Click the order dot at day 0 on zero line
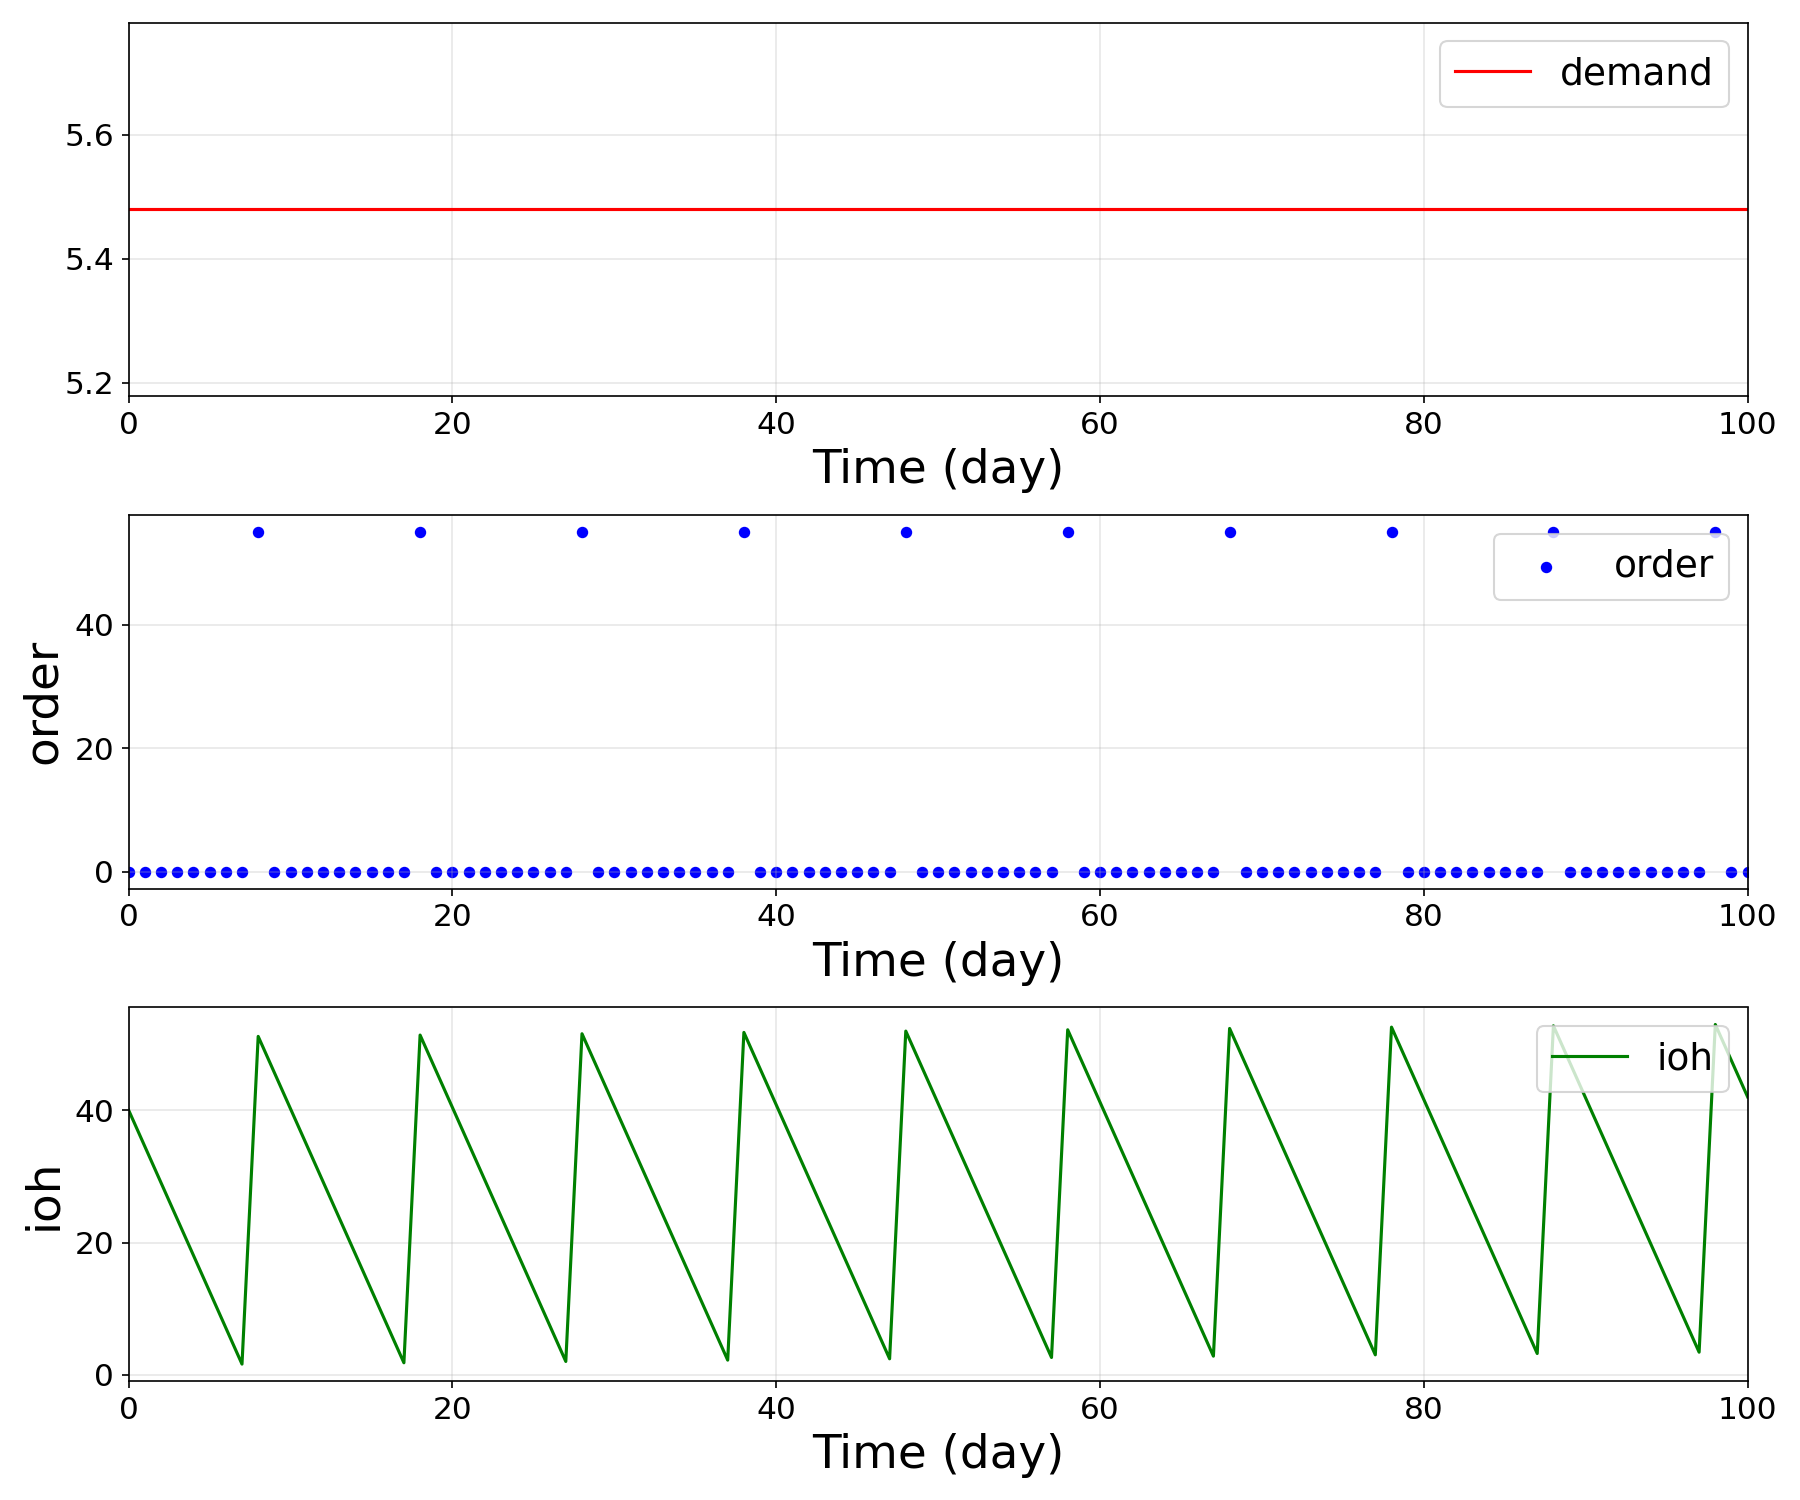Viewport: 1800px width, 1500px height. (129, 872)
